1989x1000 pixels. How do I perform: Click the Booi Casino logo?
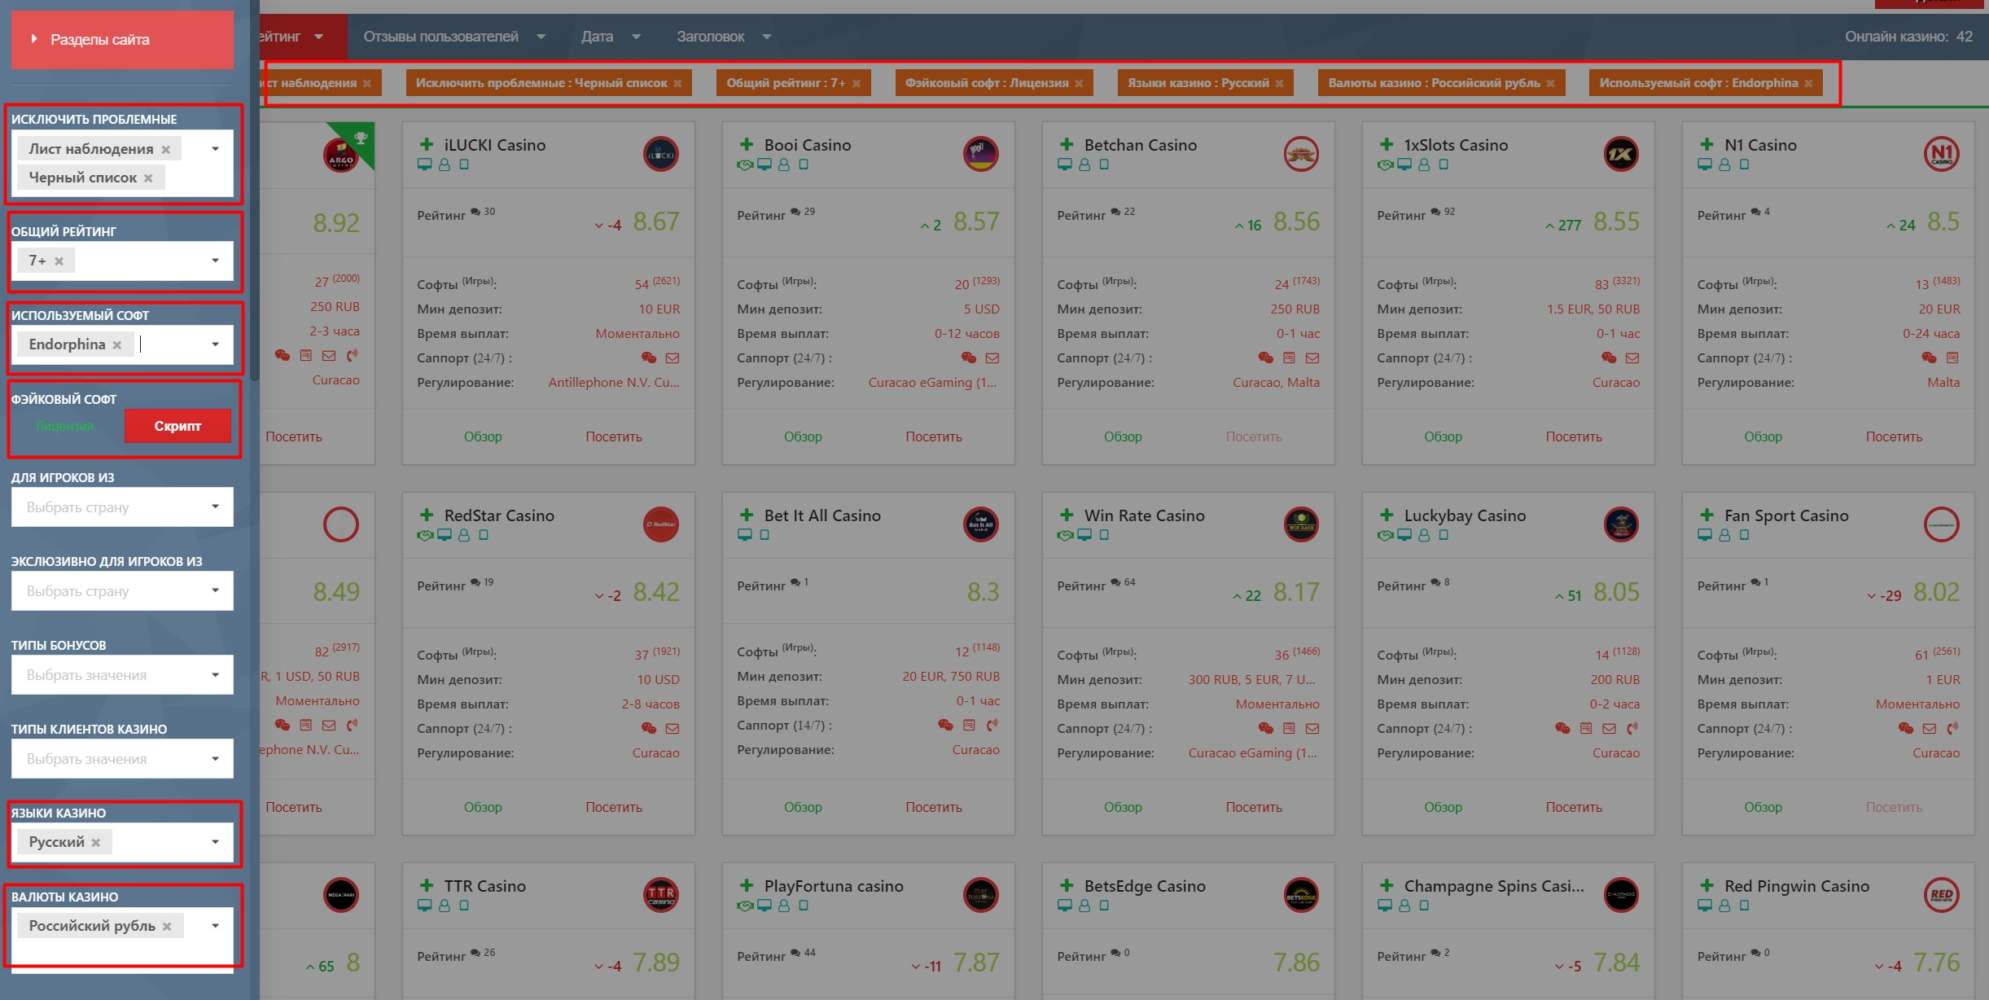(980, 154)
